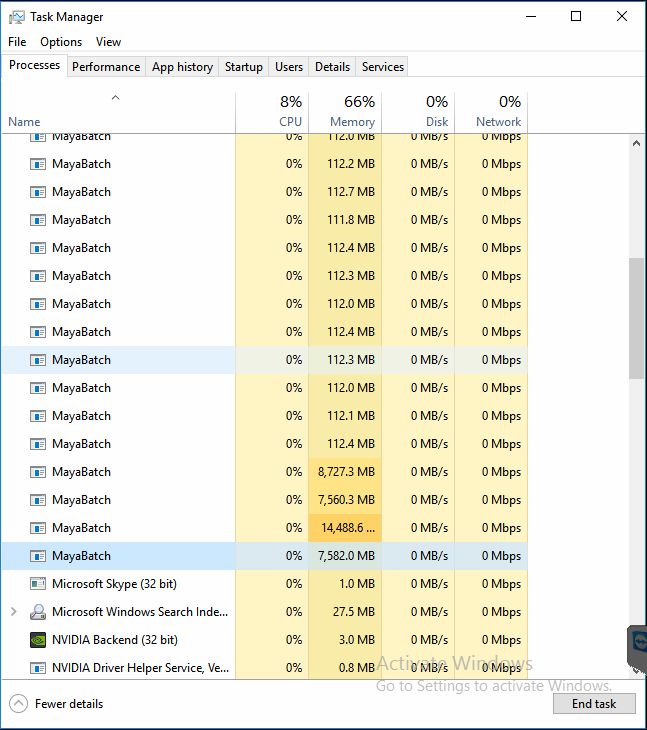Click the Windows Search Indexer magnifier icon
Viewport: 647px width, 730px height.
point(38,612)
